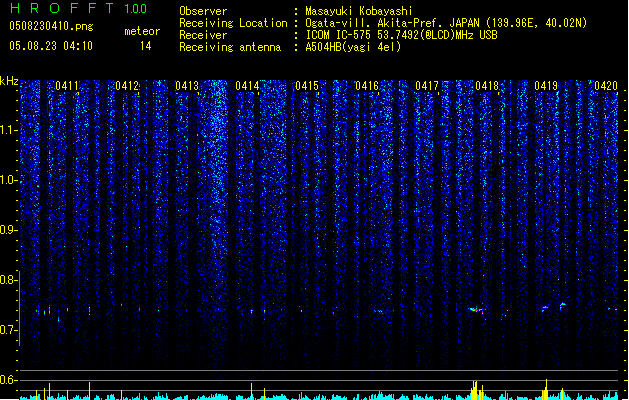Click the 0.6 kHz axis label

point(9,380)
